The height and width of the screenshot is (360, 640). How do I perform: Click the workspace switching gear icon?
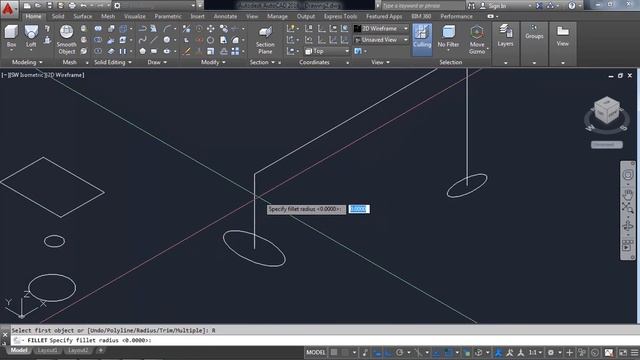tap(551, 352)
